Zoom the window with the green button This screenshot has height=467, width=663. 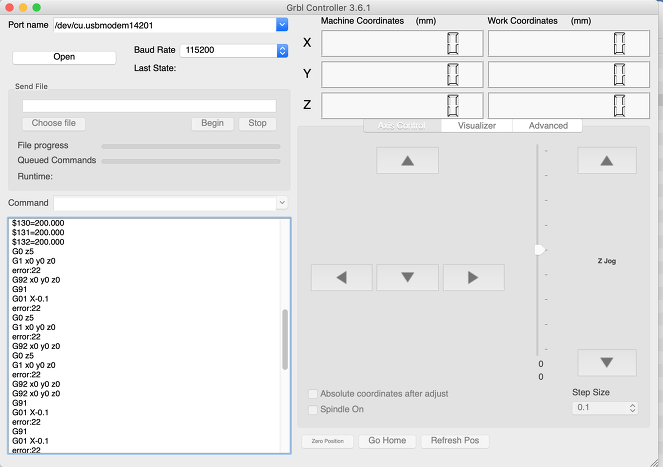(37, 8)
